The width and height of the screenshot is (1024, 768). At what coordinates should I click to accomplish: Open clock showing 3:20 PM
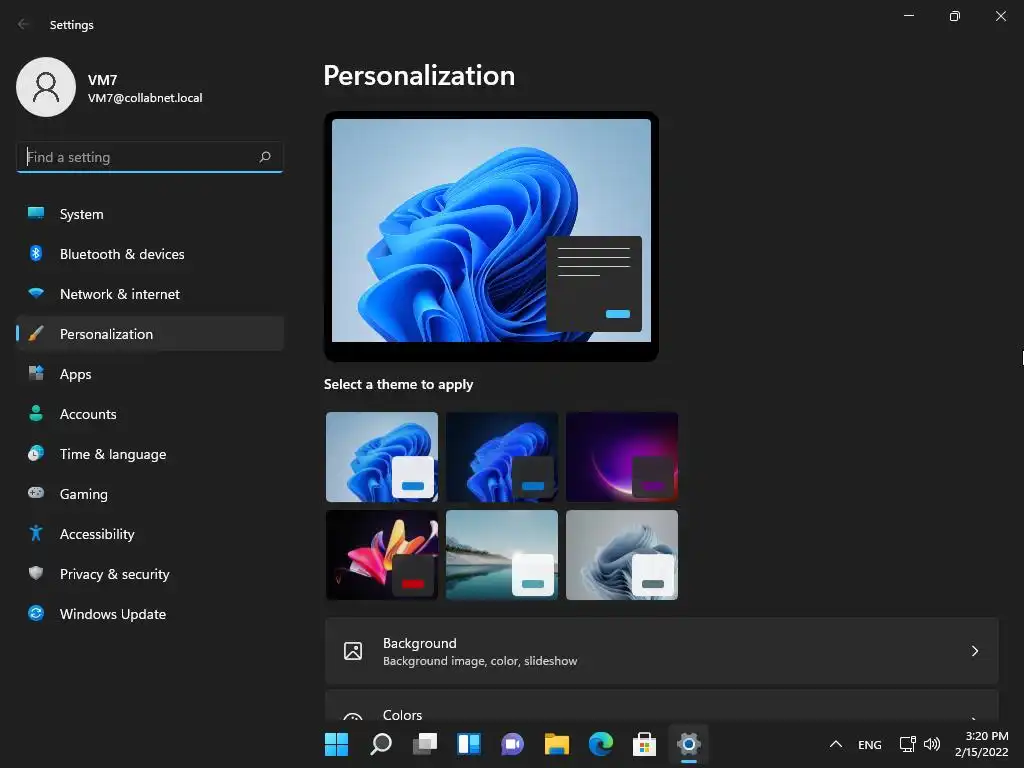click(x=982, y=744)
